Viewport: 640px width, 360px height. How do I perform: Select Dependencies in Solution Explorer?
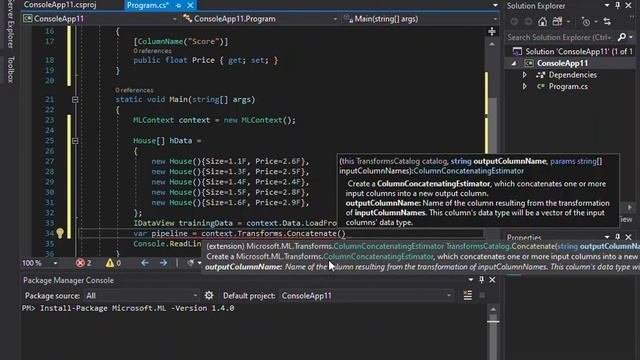[572, 75]
